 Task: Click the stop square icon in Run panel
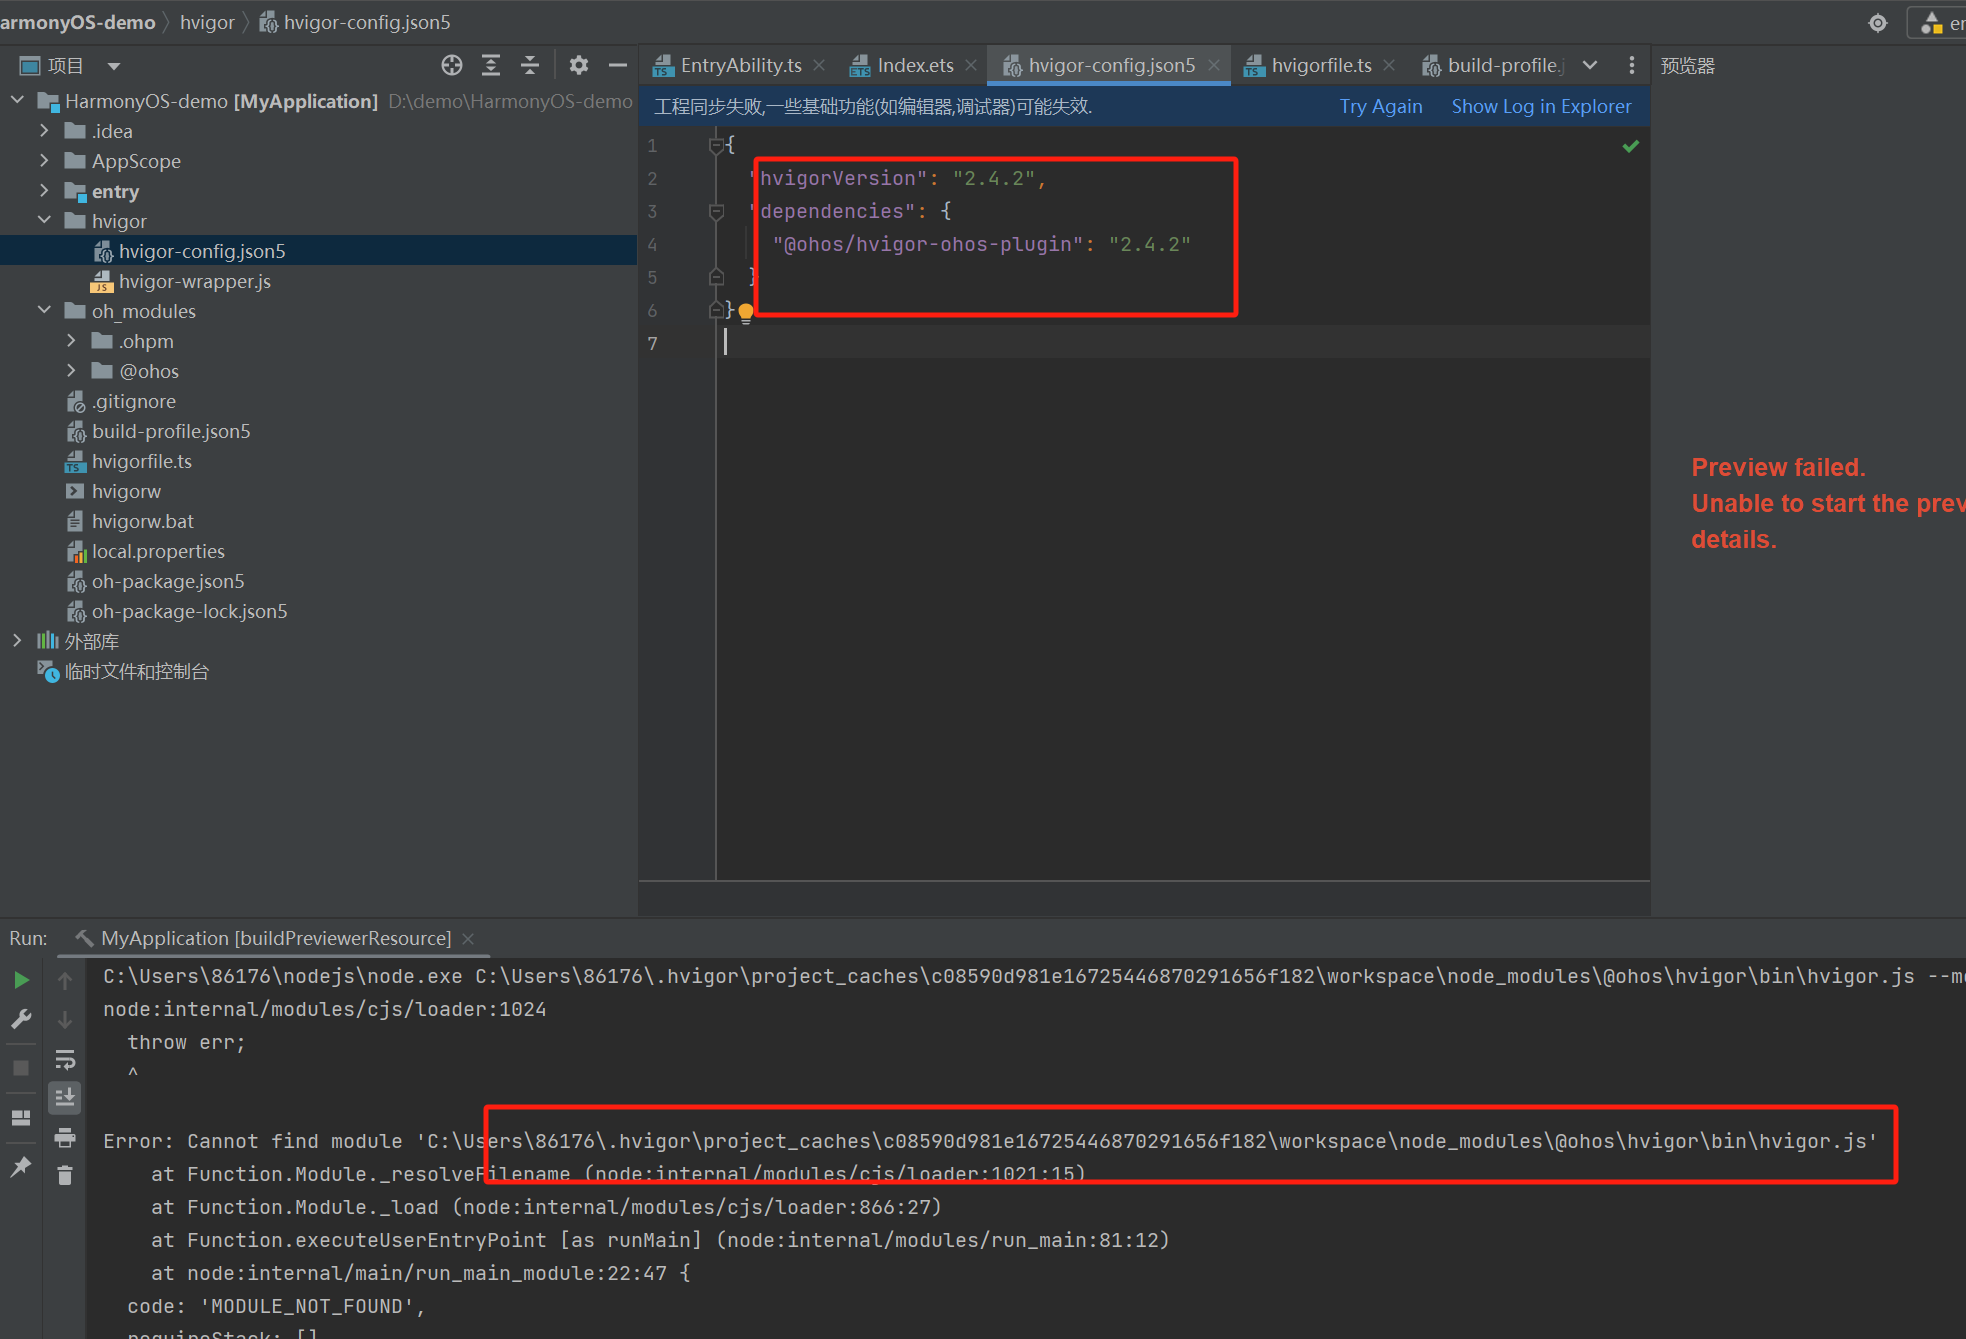pos(21,1068)
